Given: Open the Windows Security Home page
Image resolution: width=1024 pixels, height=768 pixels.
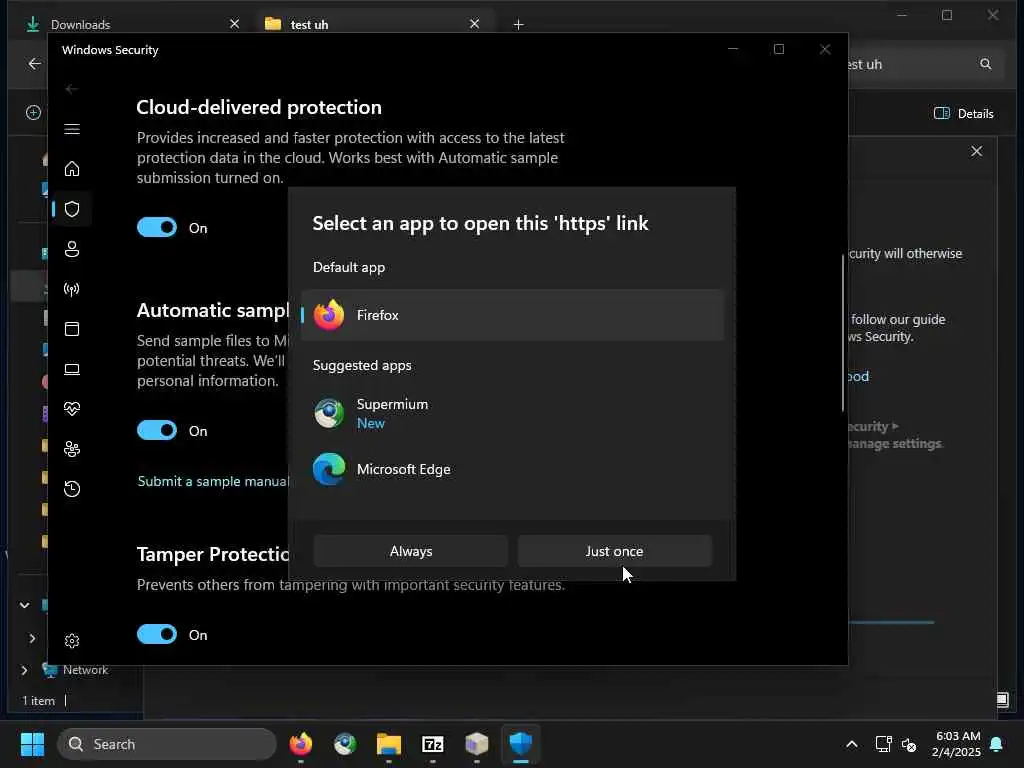Looking at the screenshot, I should click(72, 169).
